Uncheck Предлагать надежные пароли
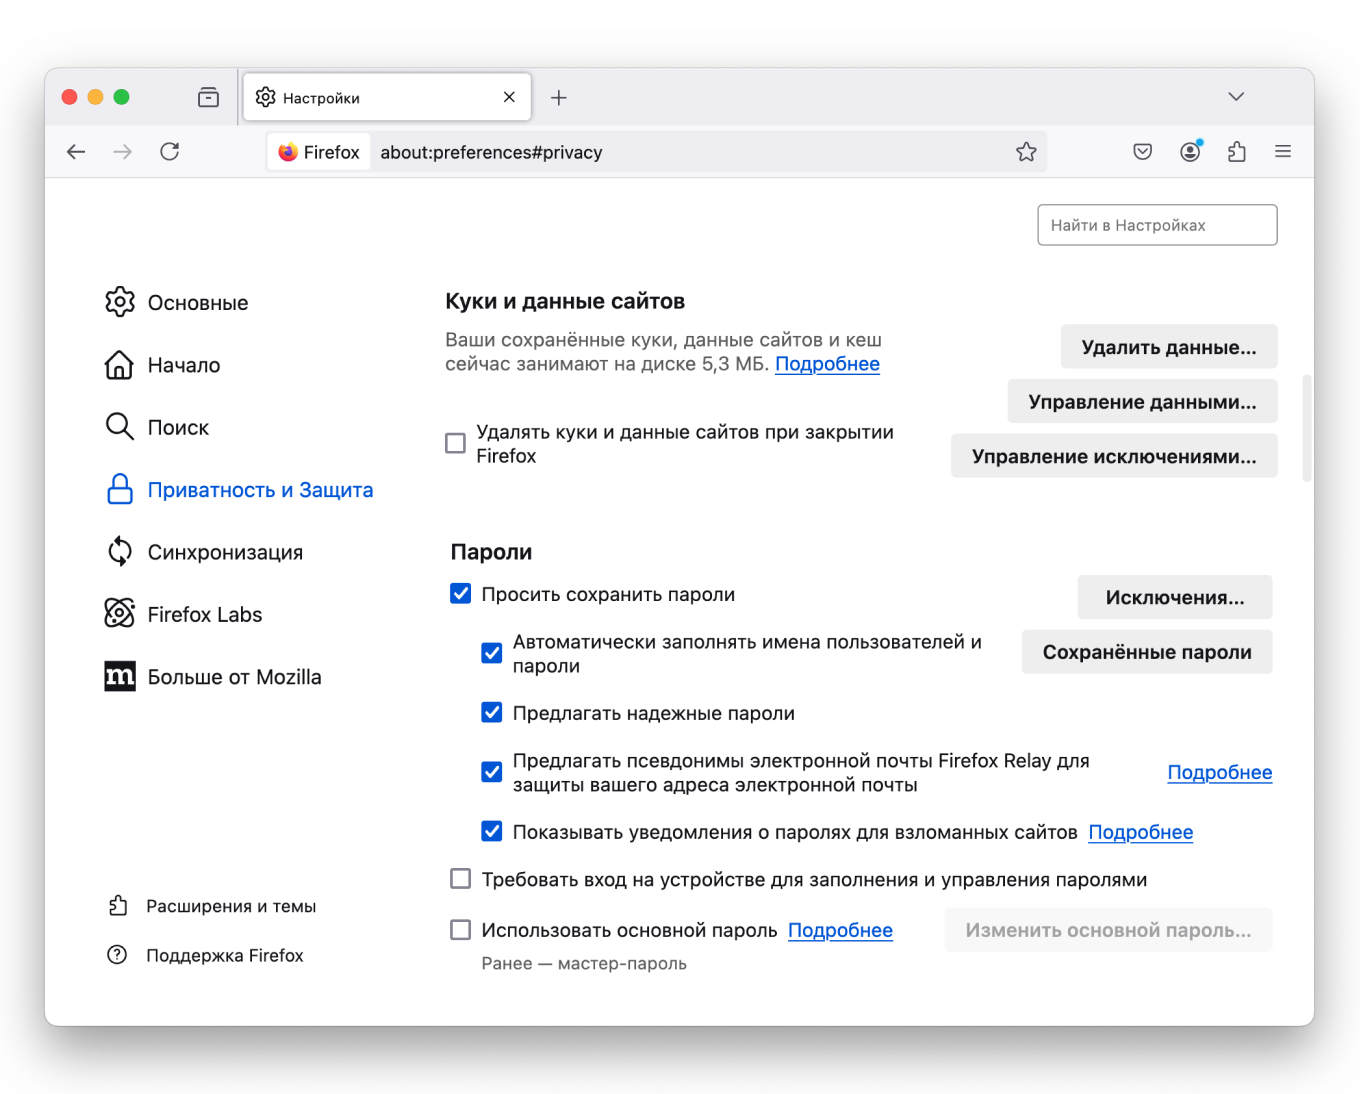The width and height of the screenshot is (1360, 1094). 491,712
